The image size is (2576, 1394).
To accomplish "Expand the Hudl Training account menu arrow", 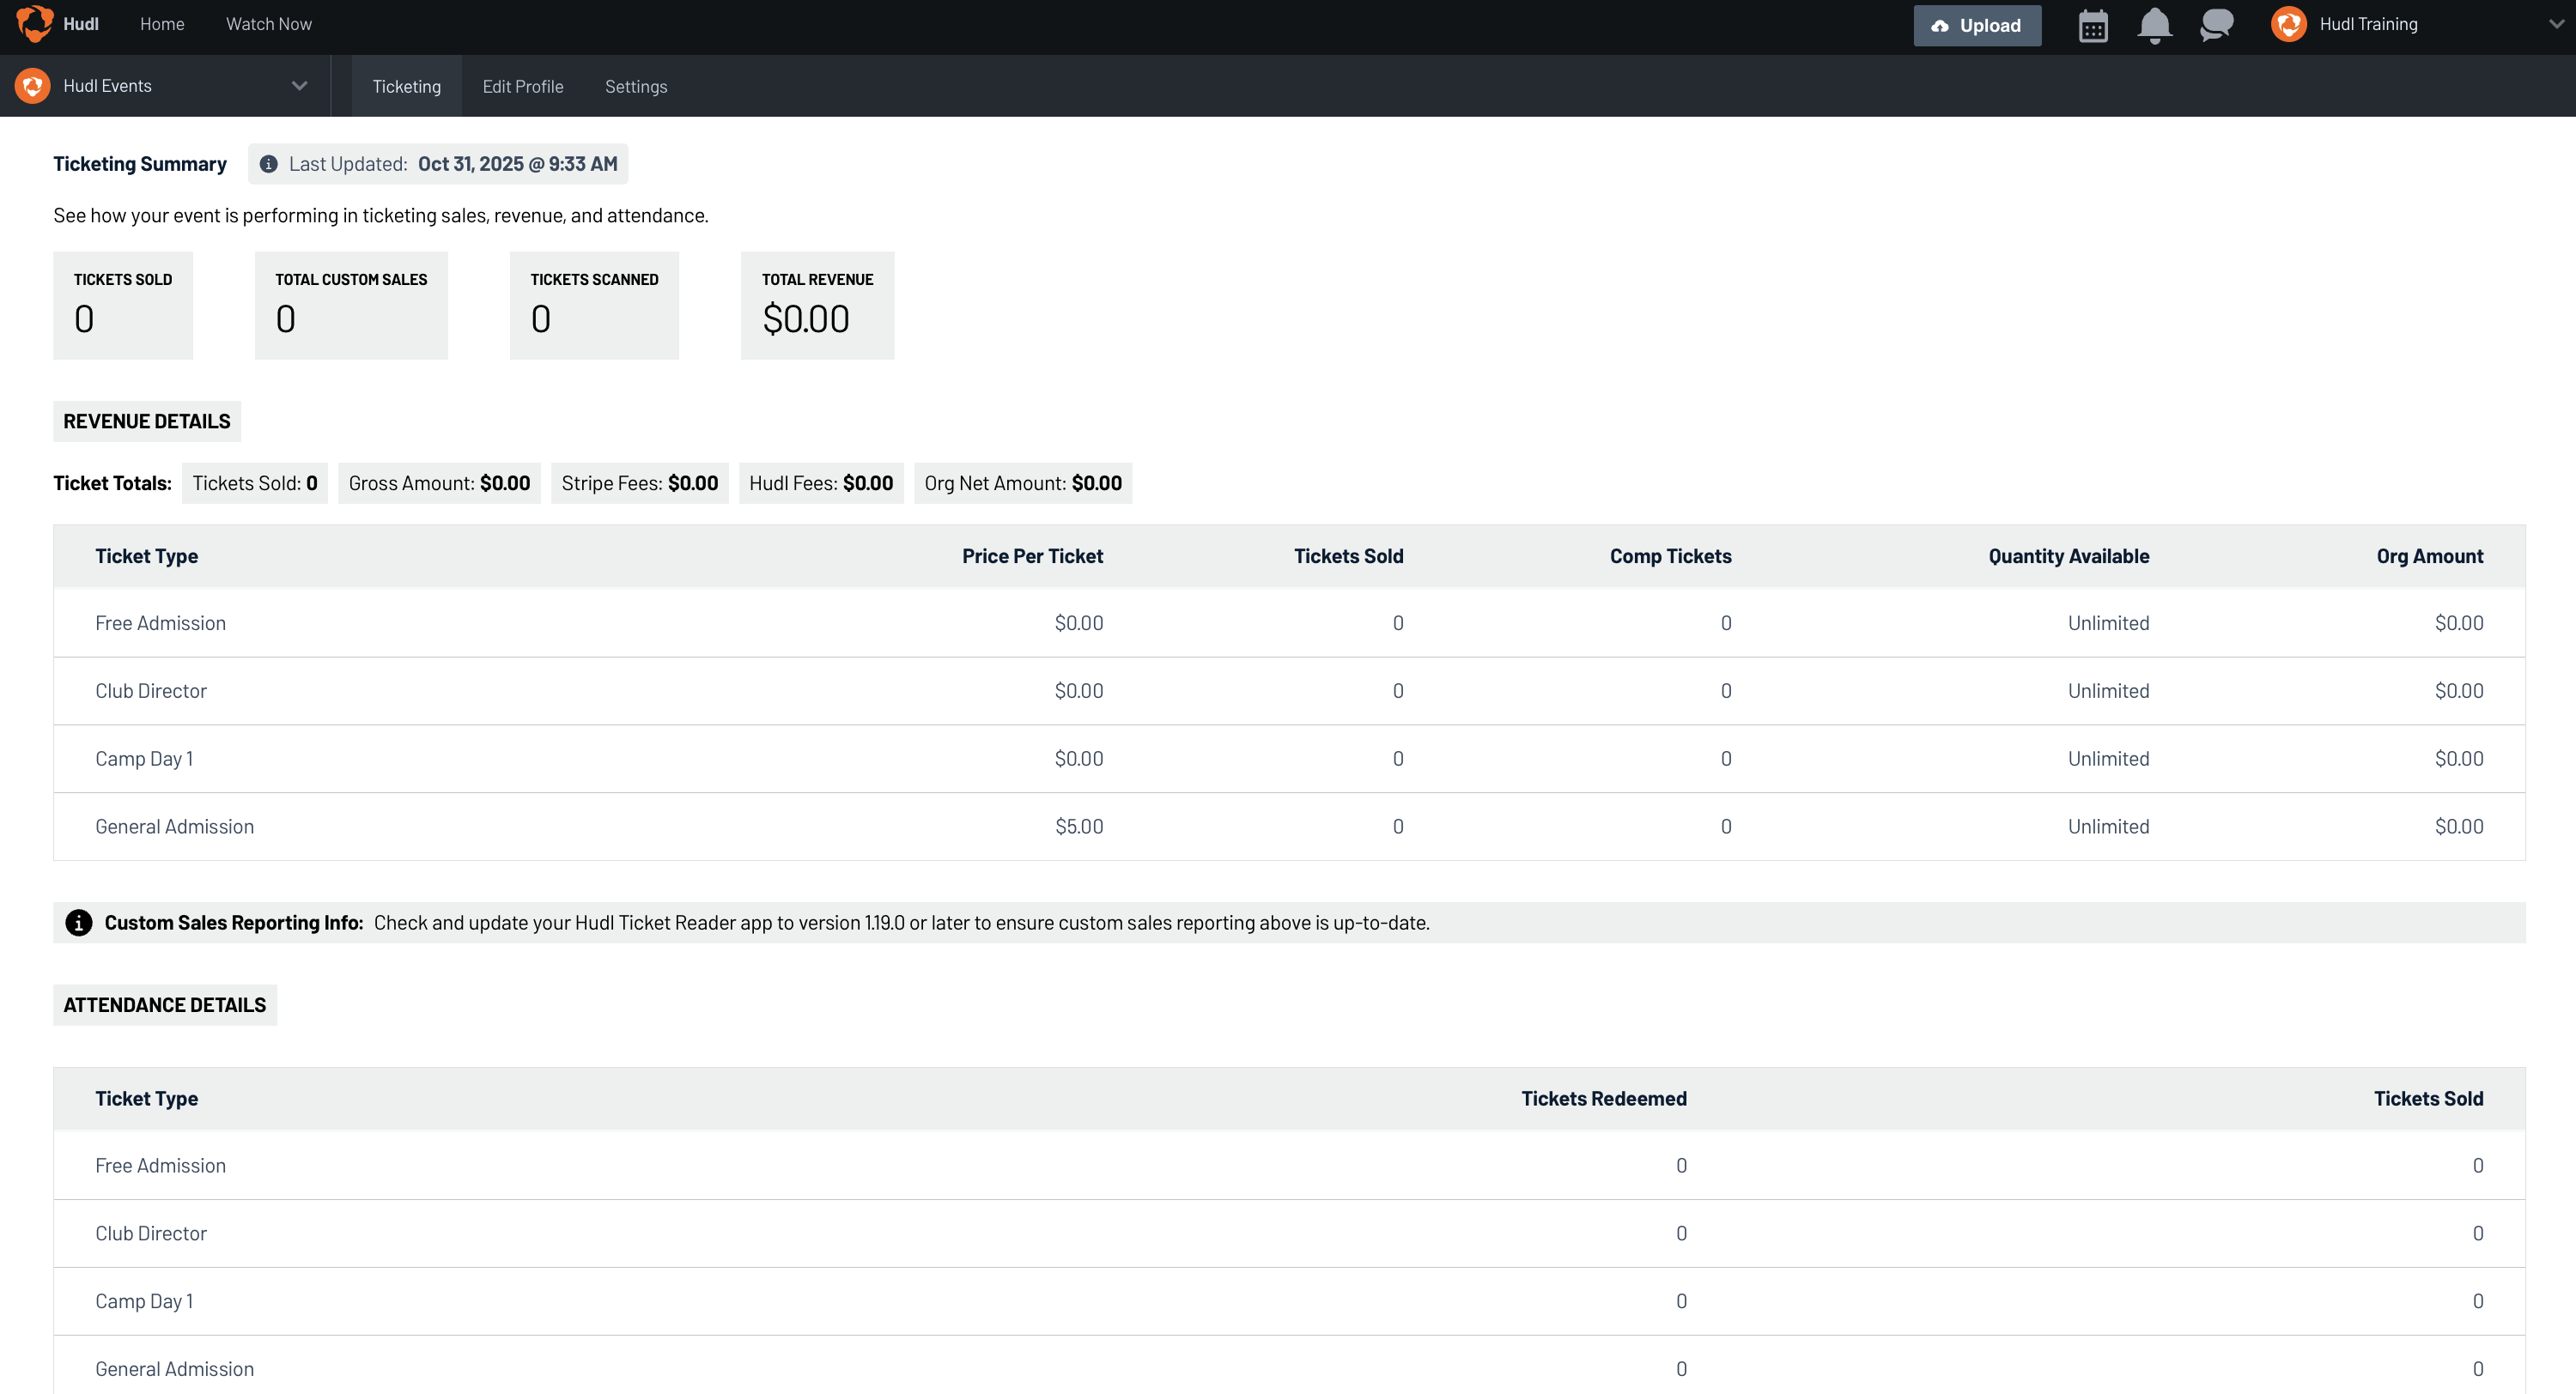I will click(x=2556, y=24).
